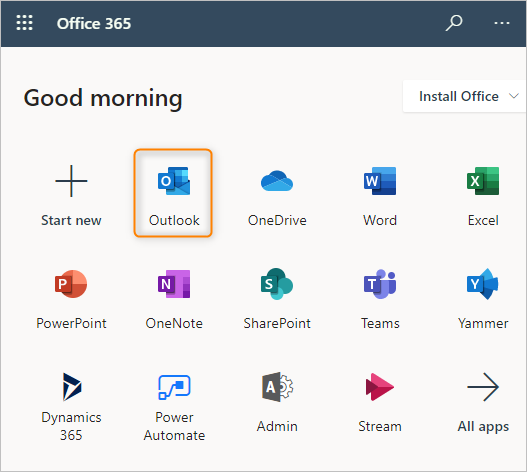Open Dynamics 365

tap(71, 405)
